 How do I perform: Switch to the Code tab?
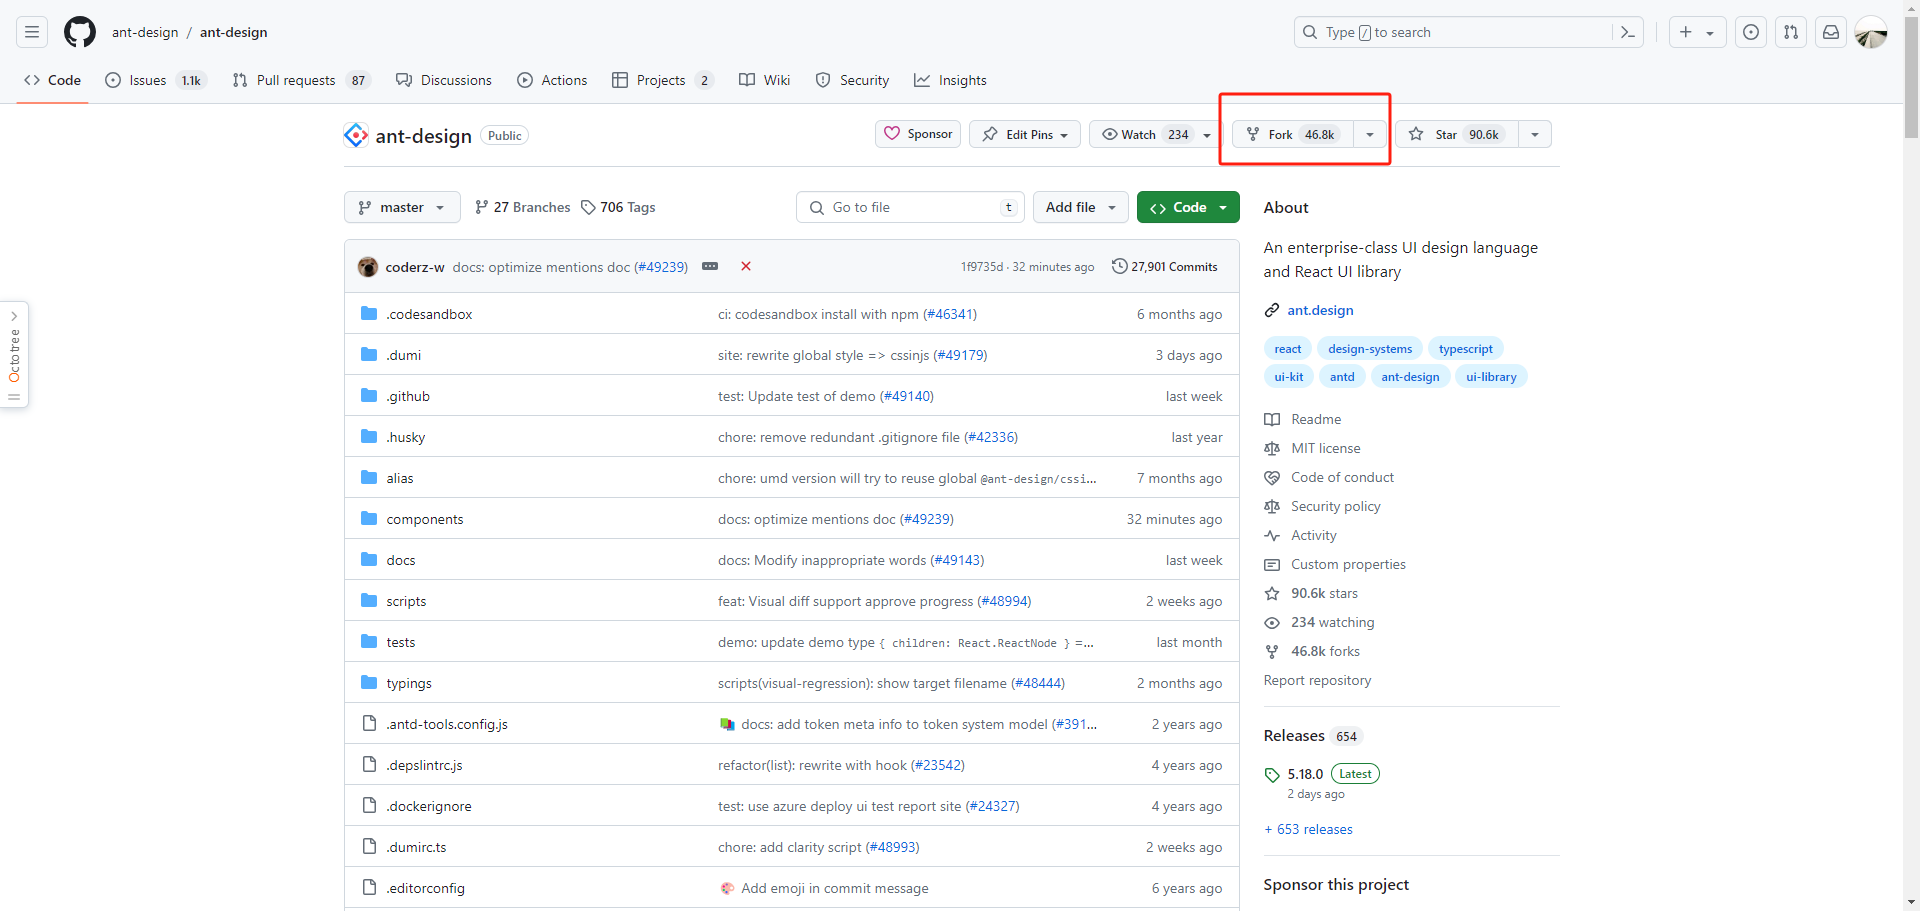coord(53,80)
